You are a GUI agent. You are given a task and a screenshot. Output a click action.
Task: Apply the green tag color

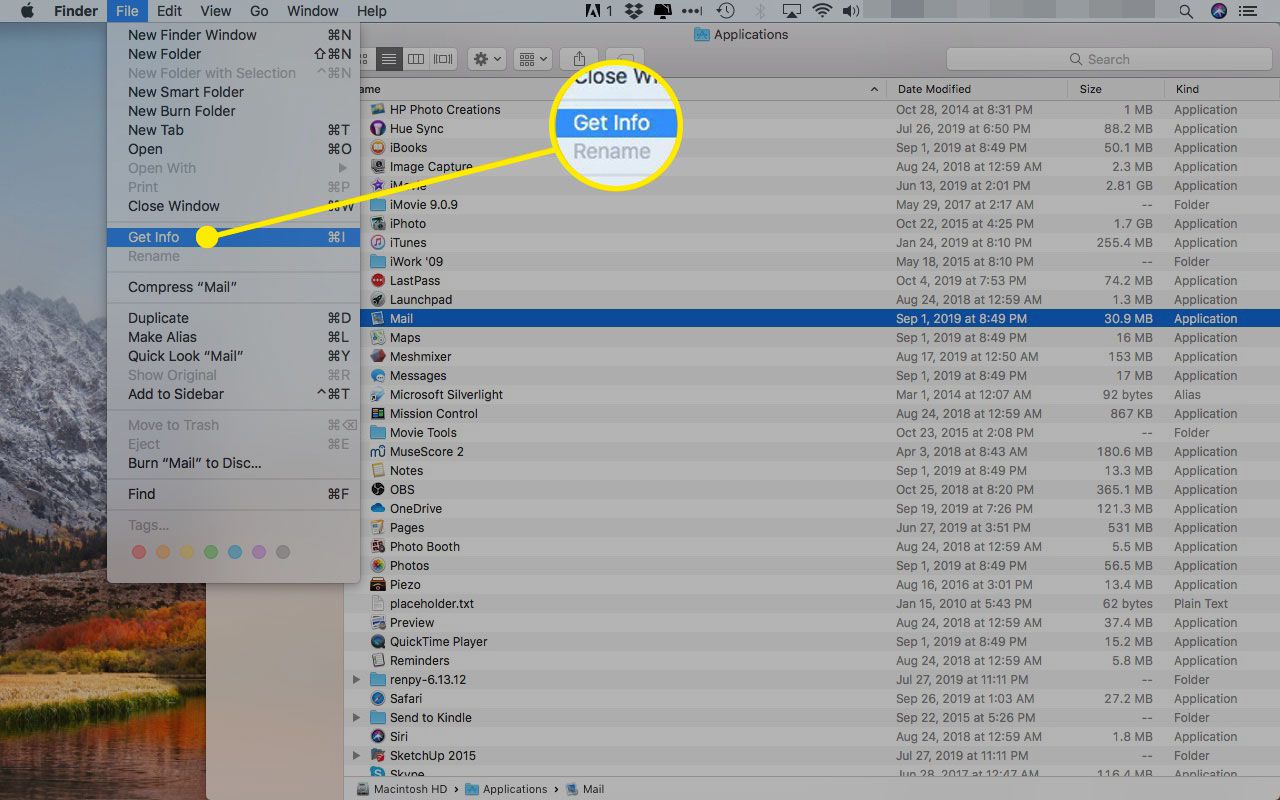(x=211, y=552)
